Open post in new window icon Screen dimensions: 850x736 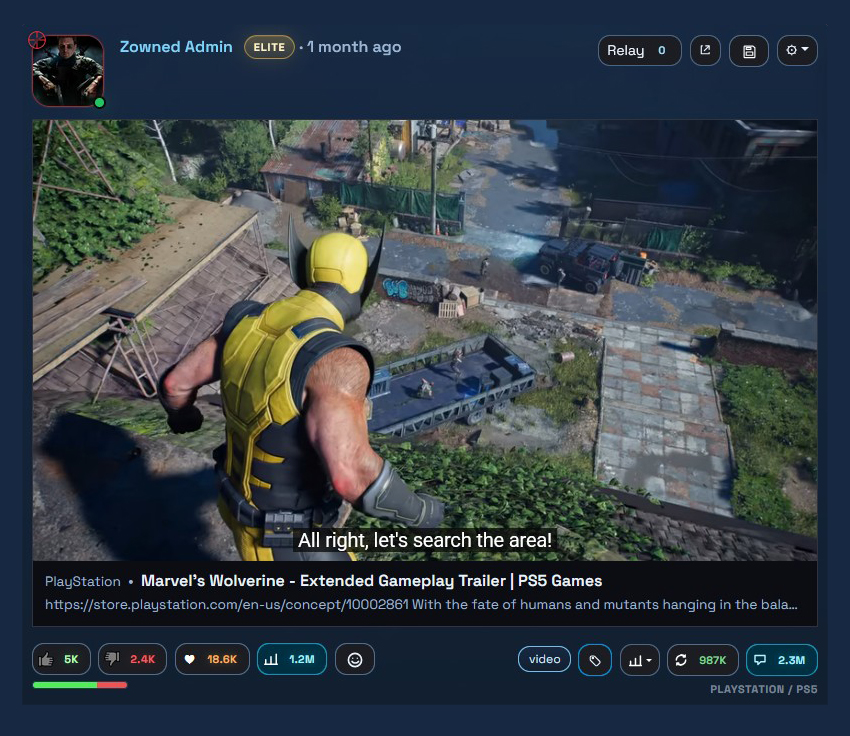coord(705,50)
